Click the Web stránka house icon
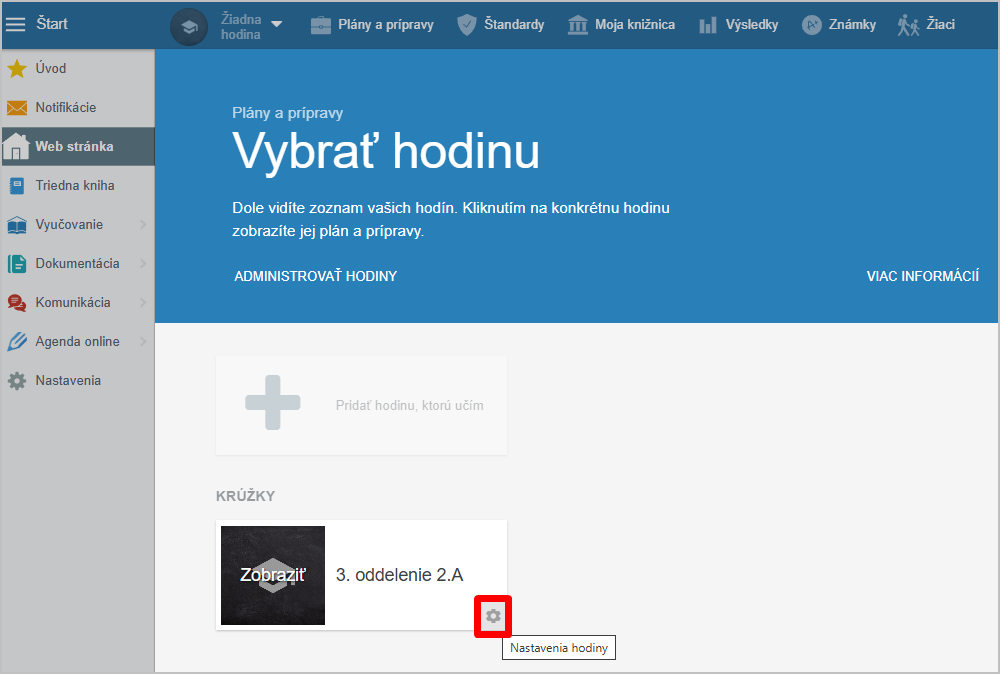Viewport: 1000px width, 674px height. pyautogui.click(x=16, y=146)
